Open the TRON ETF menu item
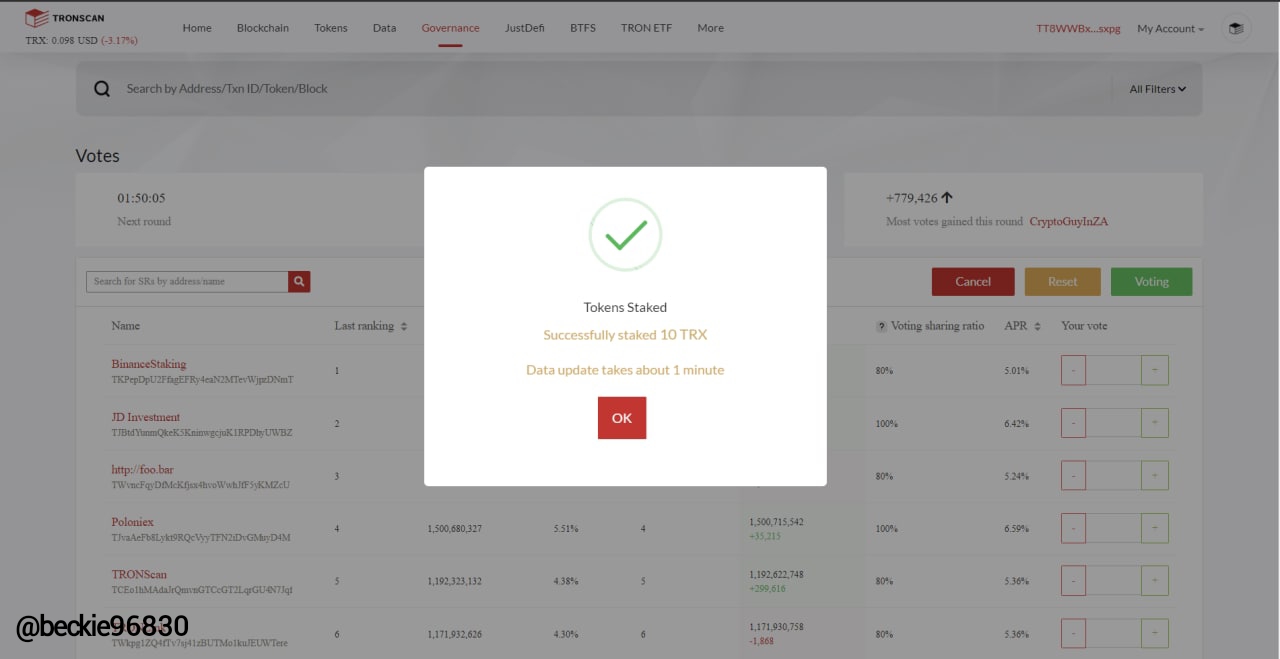This screenshot has width=1280, height=659. pyautogui.click(x=646, y=28)
